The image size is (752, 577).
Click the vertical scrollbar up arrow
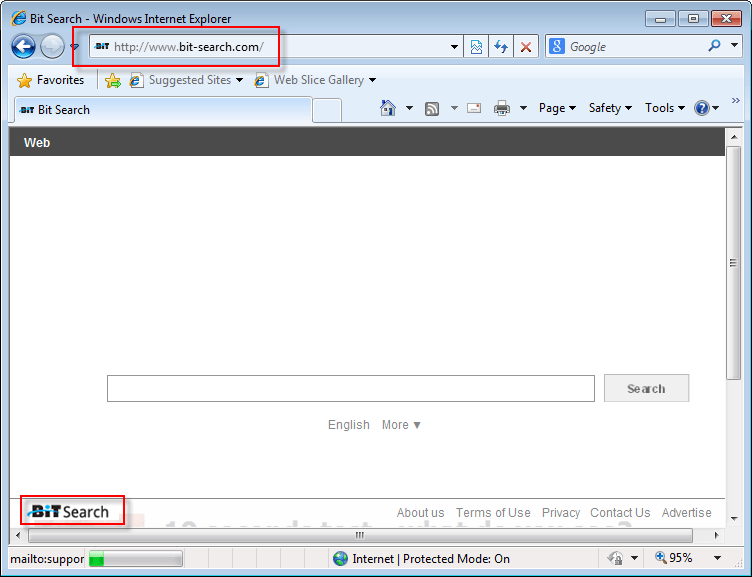(x=734, y=137)
